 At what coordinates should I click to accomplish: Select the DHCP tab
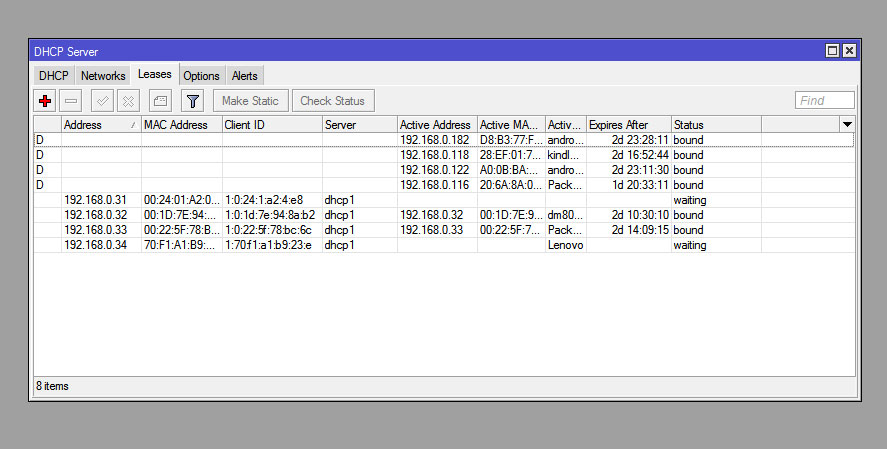click(x=53, y=76)
